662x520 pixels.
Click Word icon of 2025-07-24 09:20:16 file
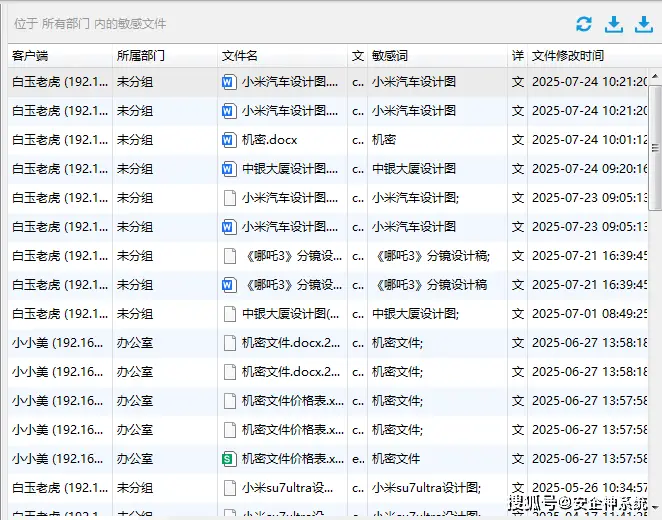pyautogui.click(x=229, y=169)
